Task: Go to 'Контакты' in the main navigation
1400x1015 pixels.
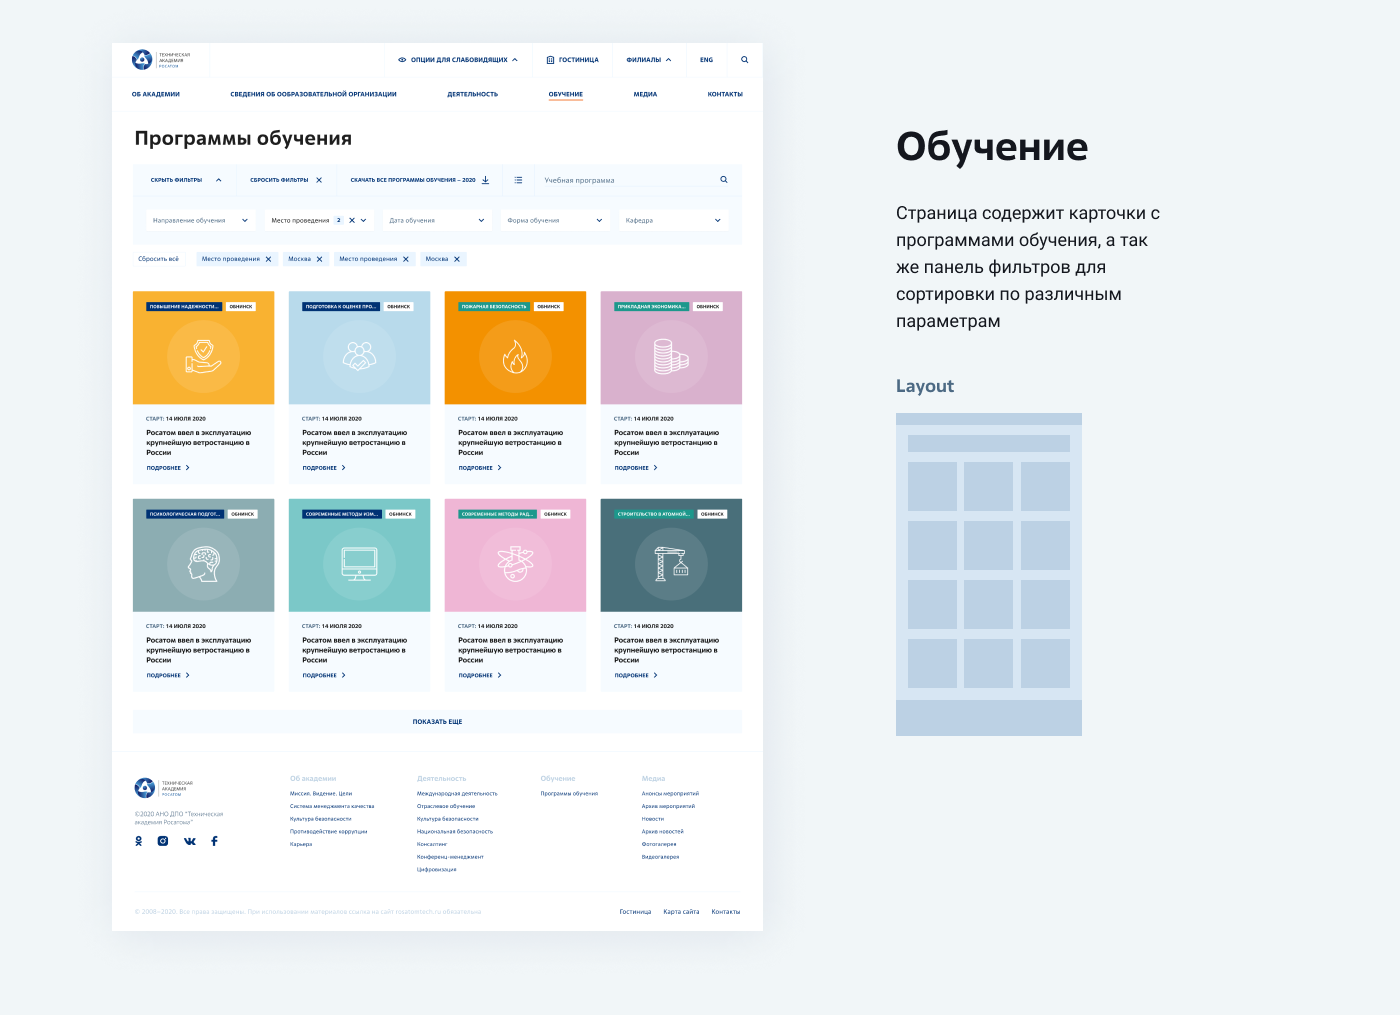Action: click(x=724, y=94)
